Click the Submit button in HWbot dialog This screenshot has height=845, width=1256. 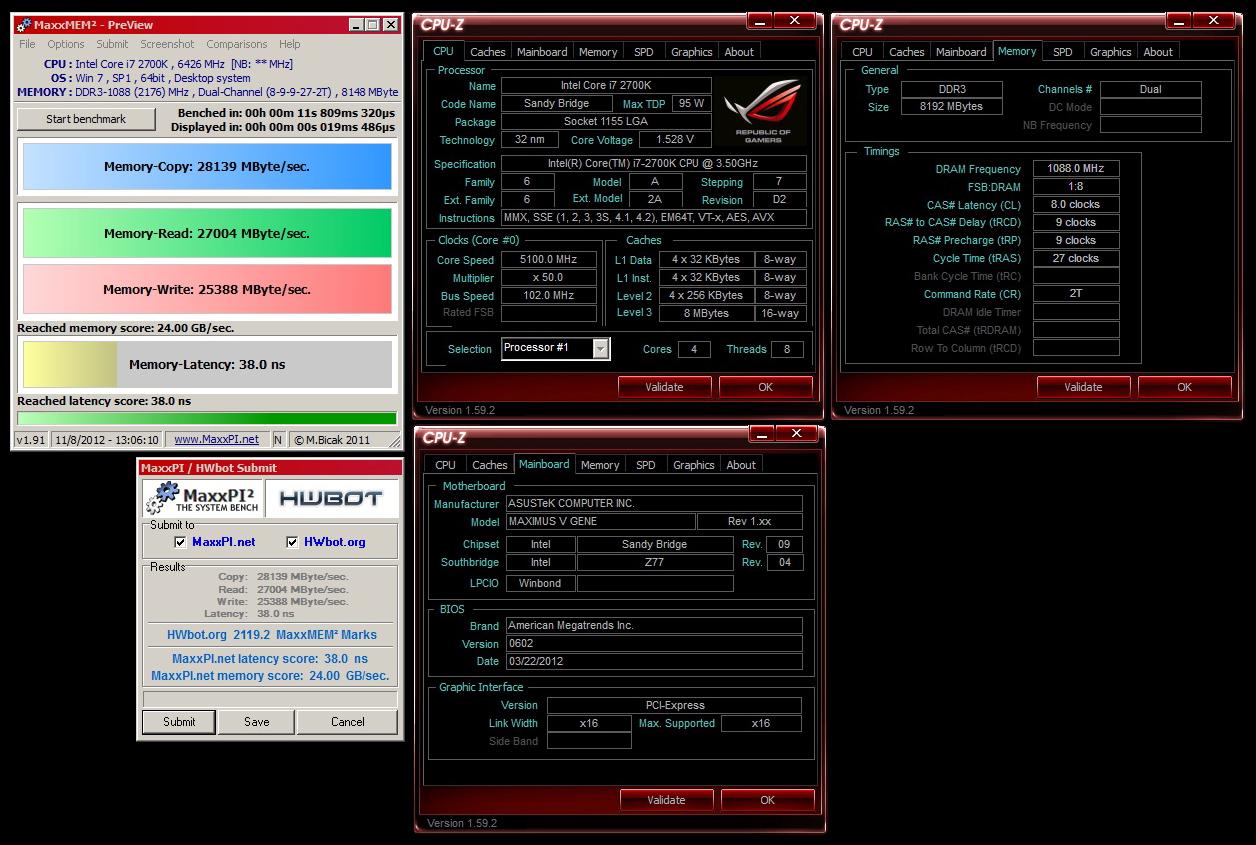[179, 722]
